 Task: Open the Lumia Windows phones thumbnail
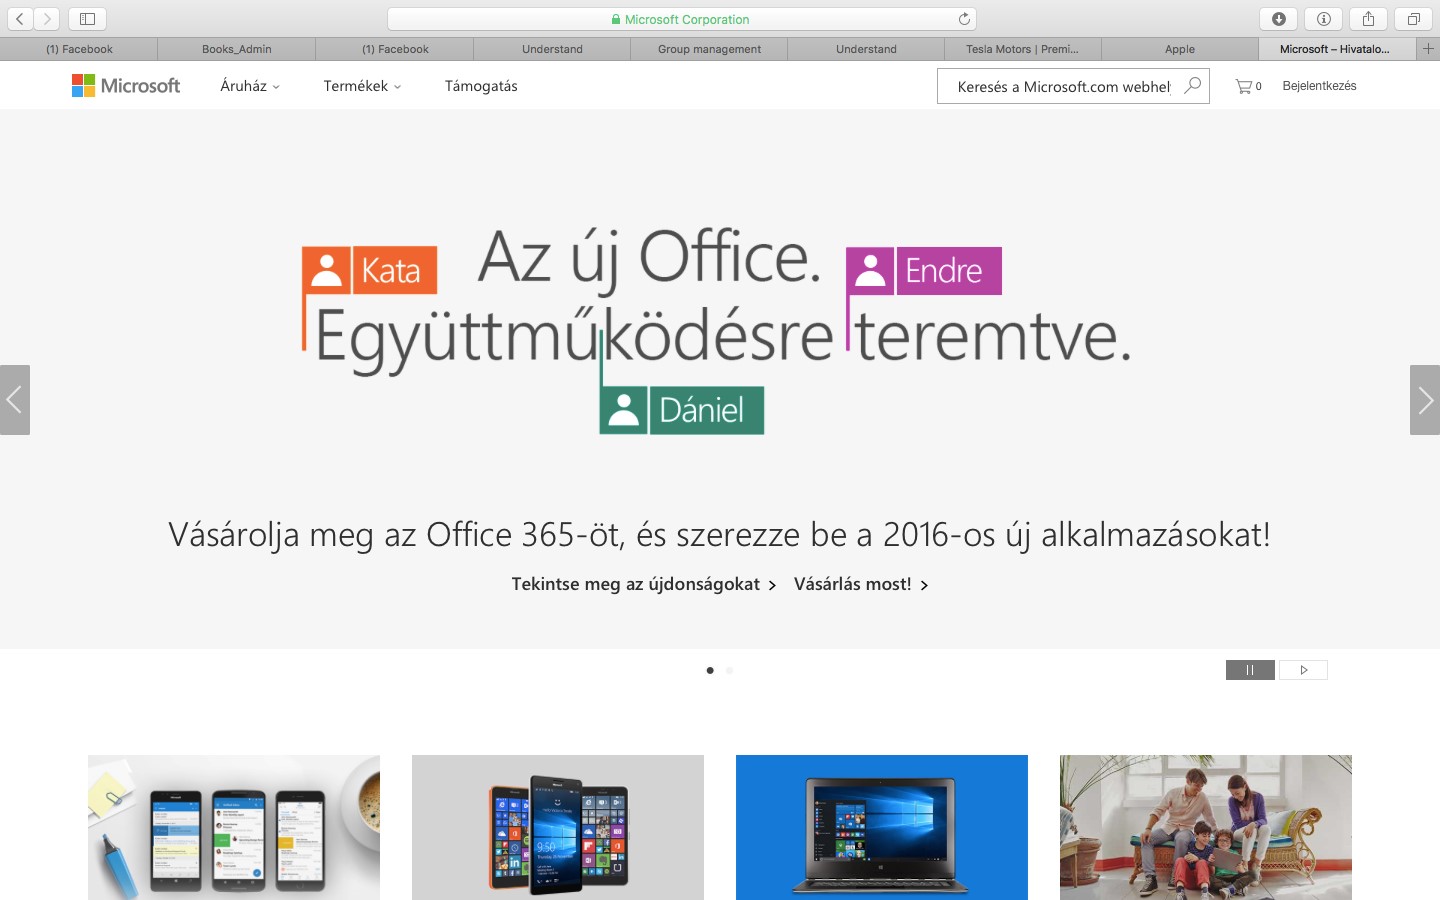click(x=558, y=827)
